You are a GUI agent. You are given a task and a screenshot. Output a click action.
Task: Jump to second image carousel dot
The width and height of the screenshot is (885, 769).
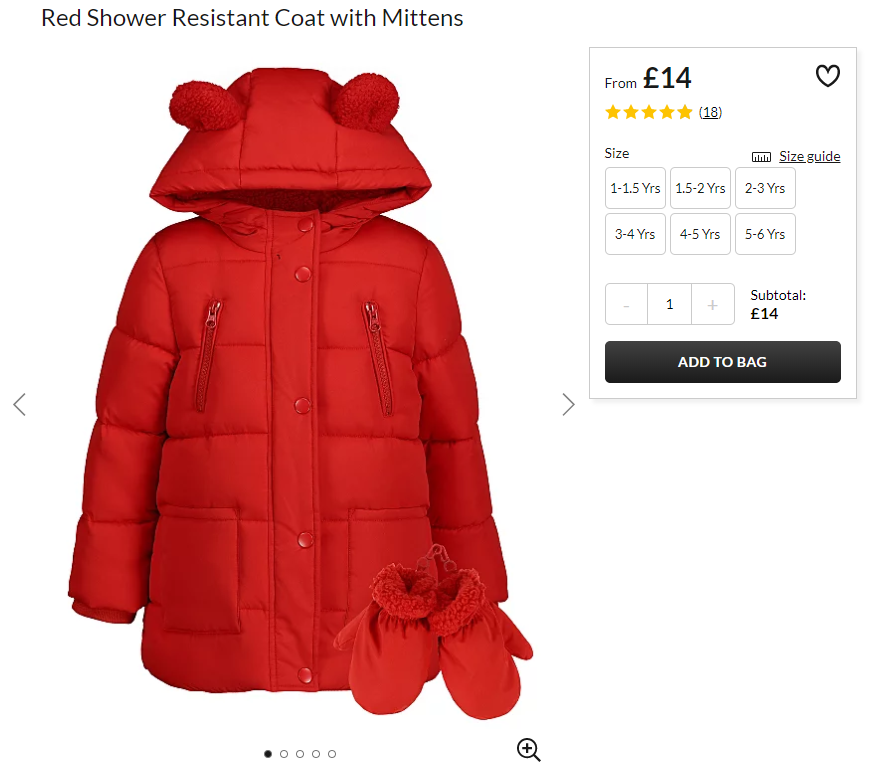click(284, 754)
